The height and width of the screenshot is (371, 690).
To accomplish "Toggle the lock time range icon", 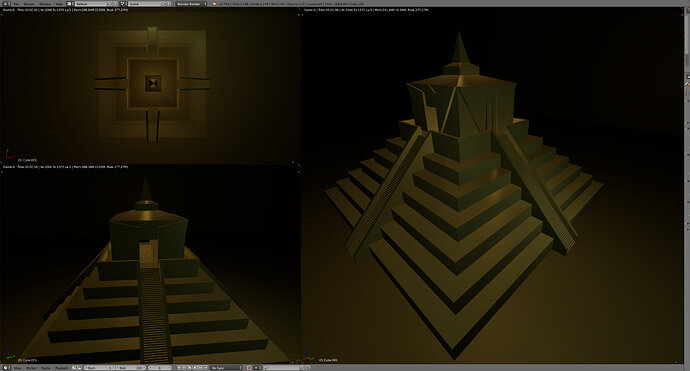I will 80,367.
